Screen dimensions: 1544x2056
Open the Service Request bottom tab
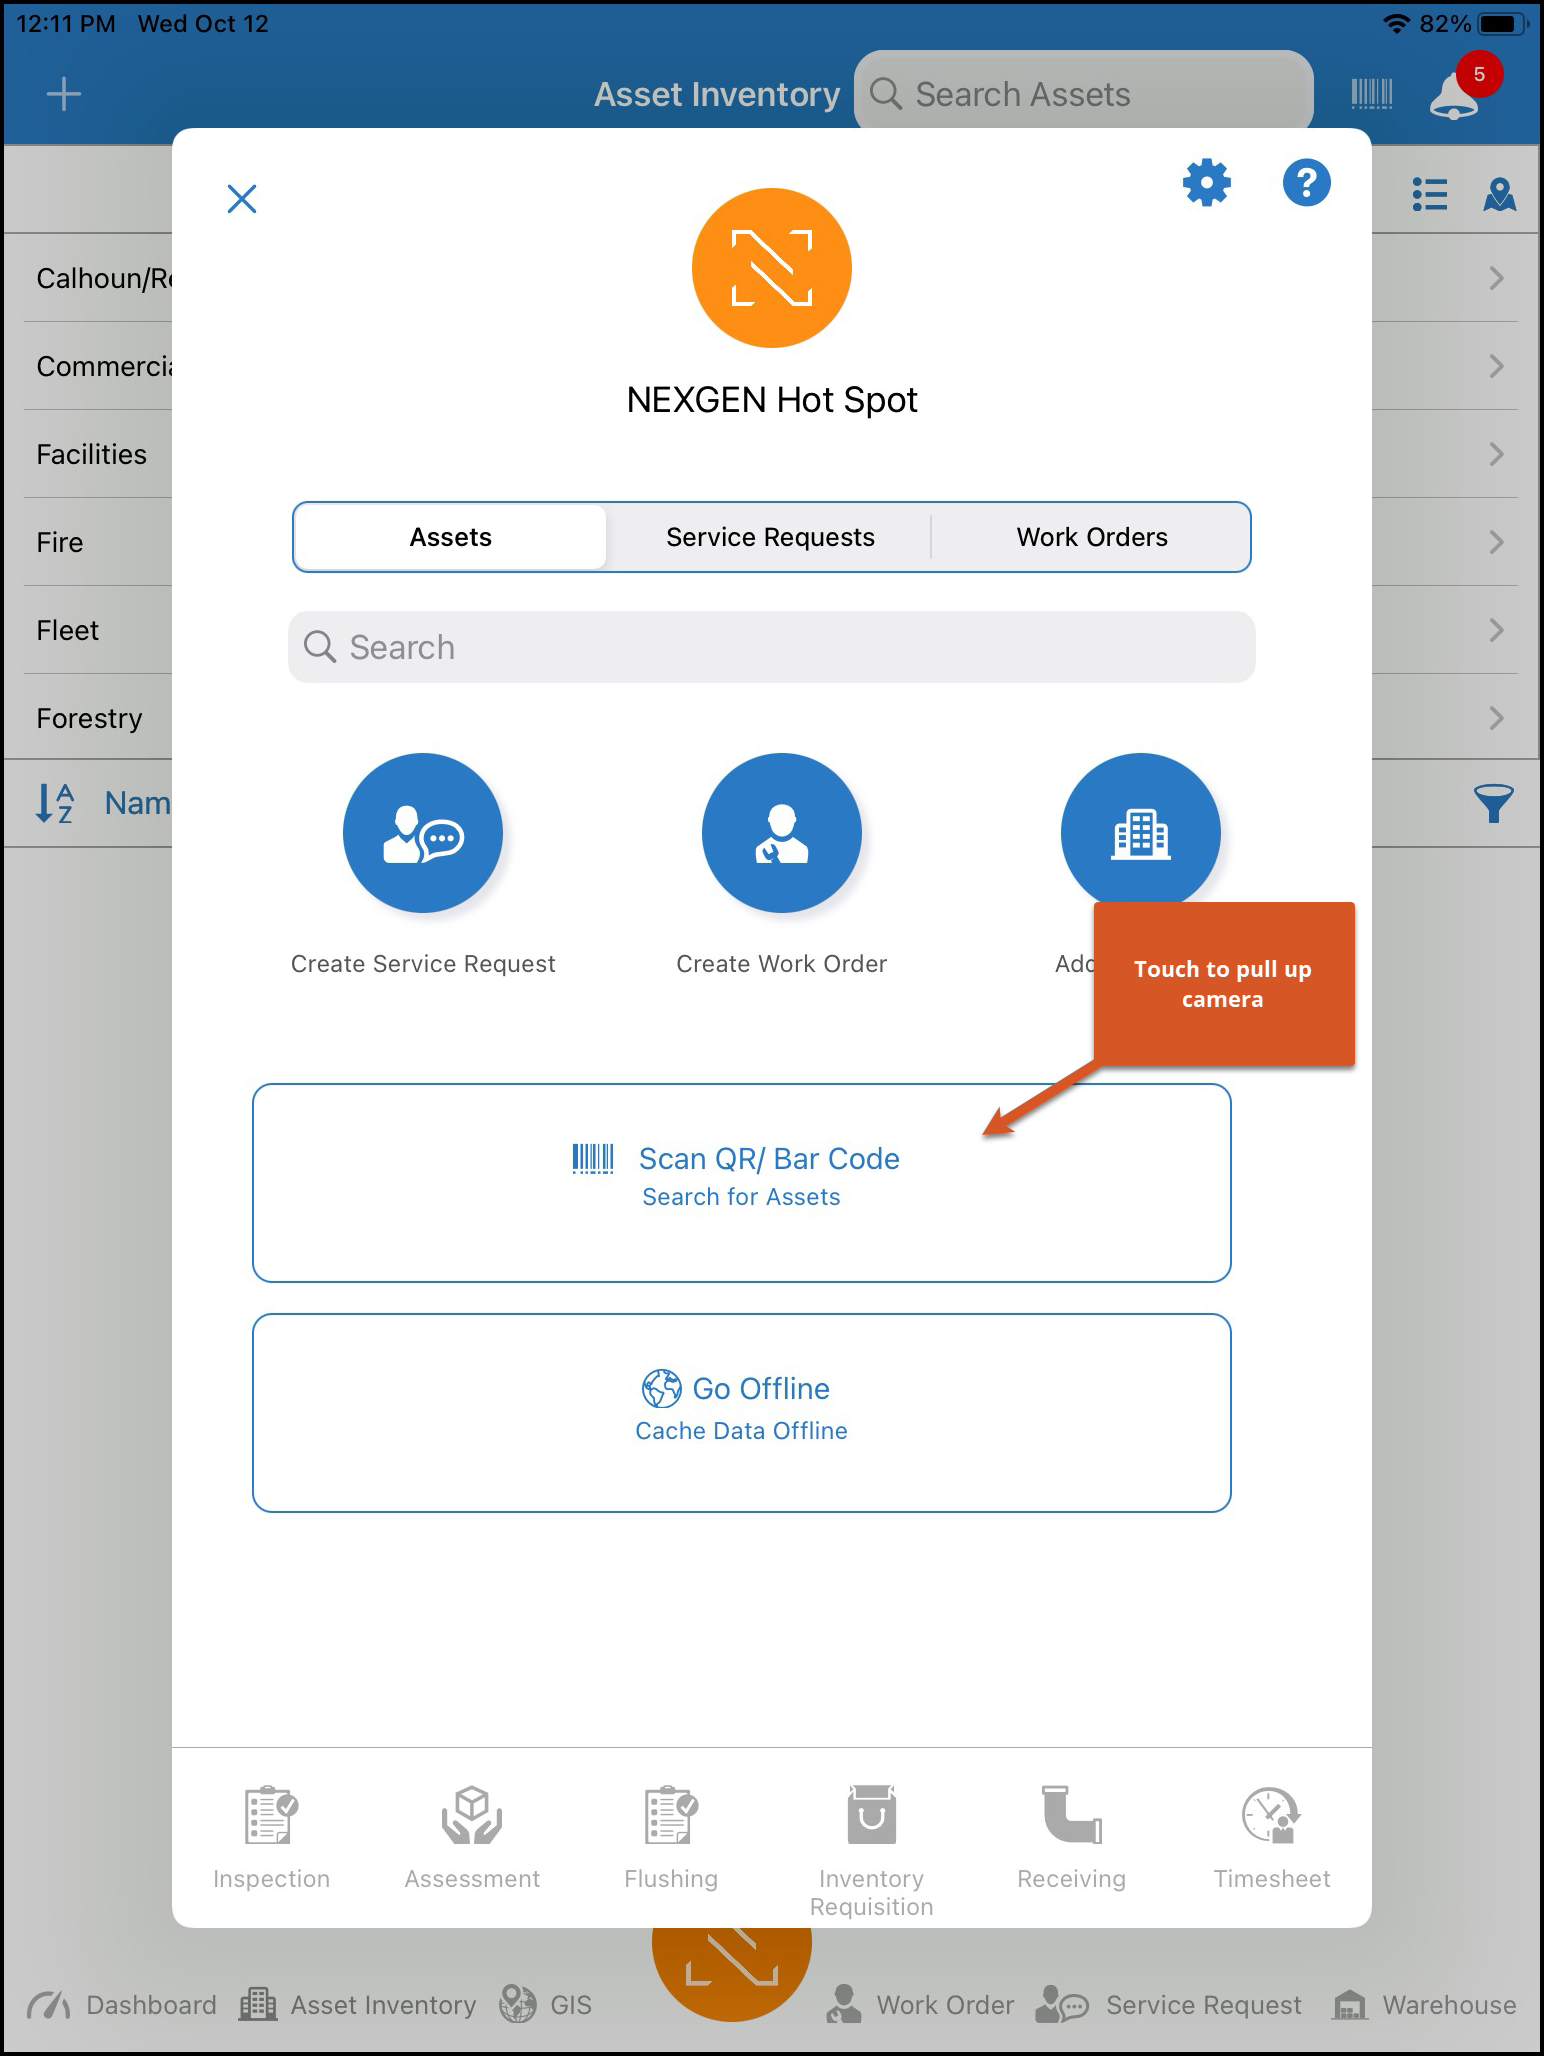coord(1169,2005)
